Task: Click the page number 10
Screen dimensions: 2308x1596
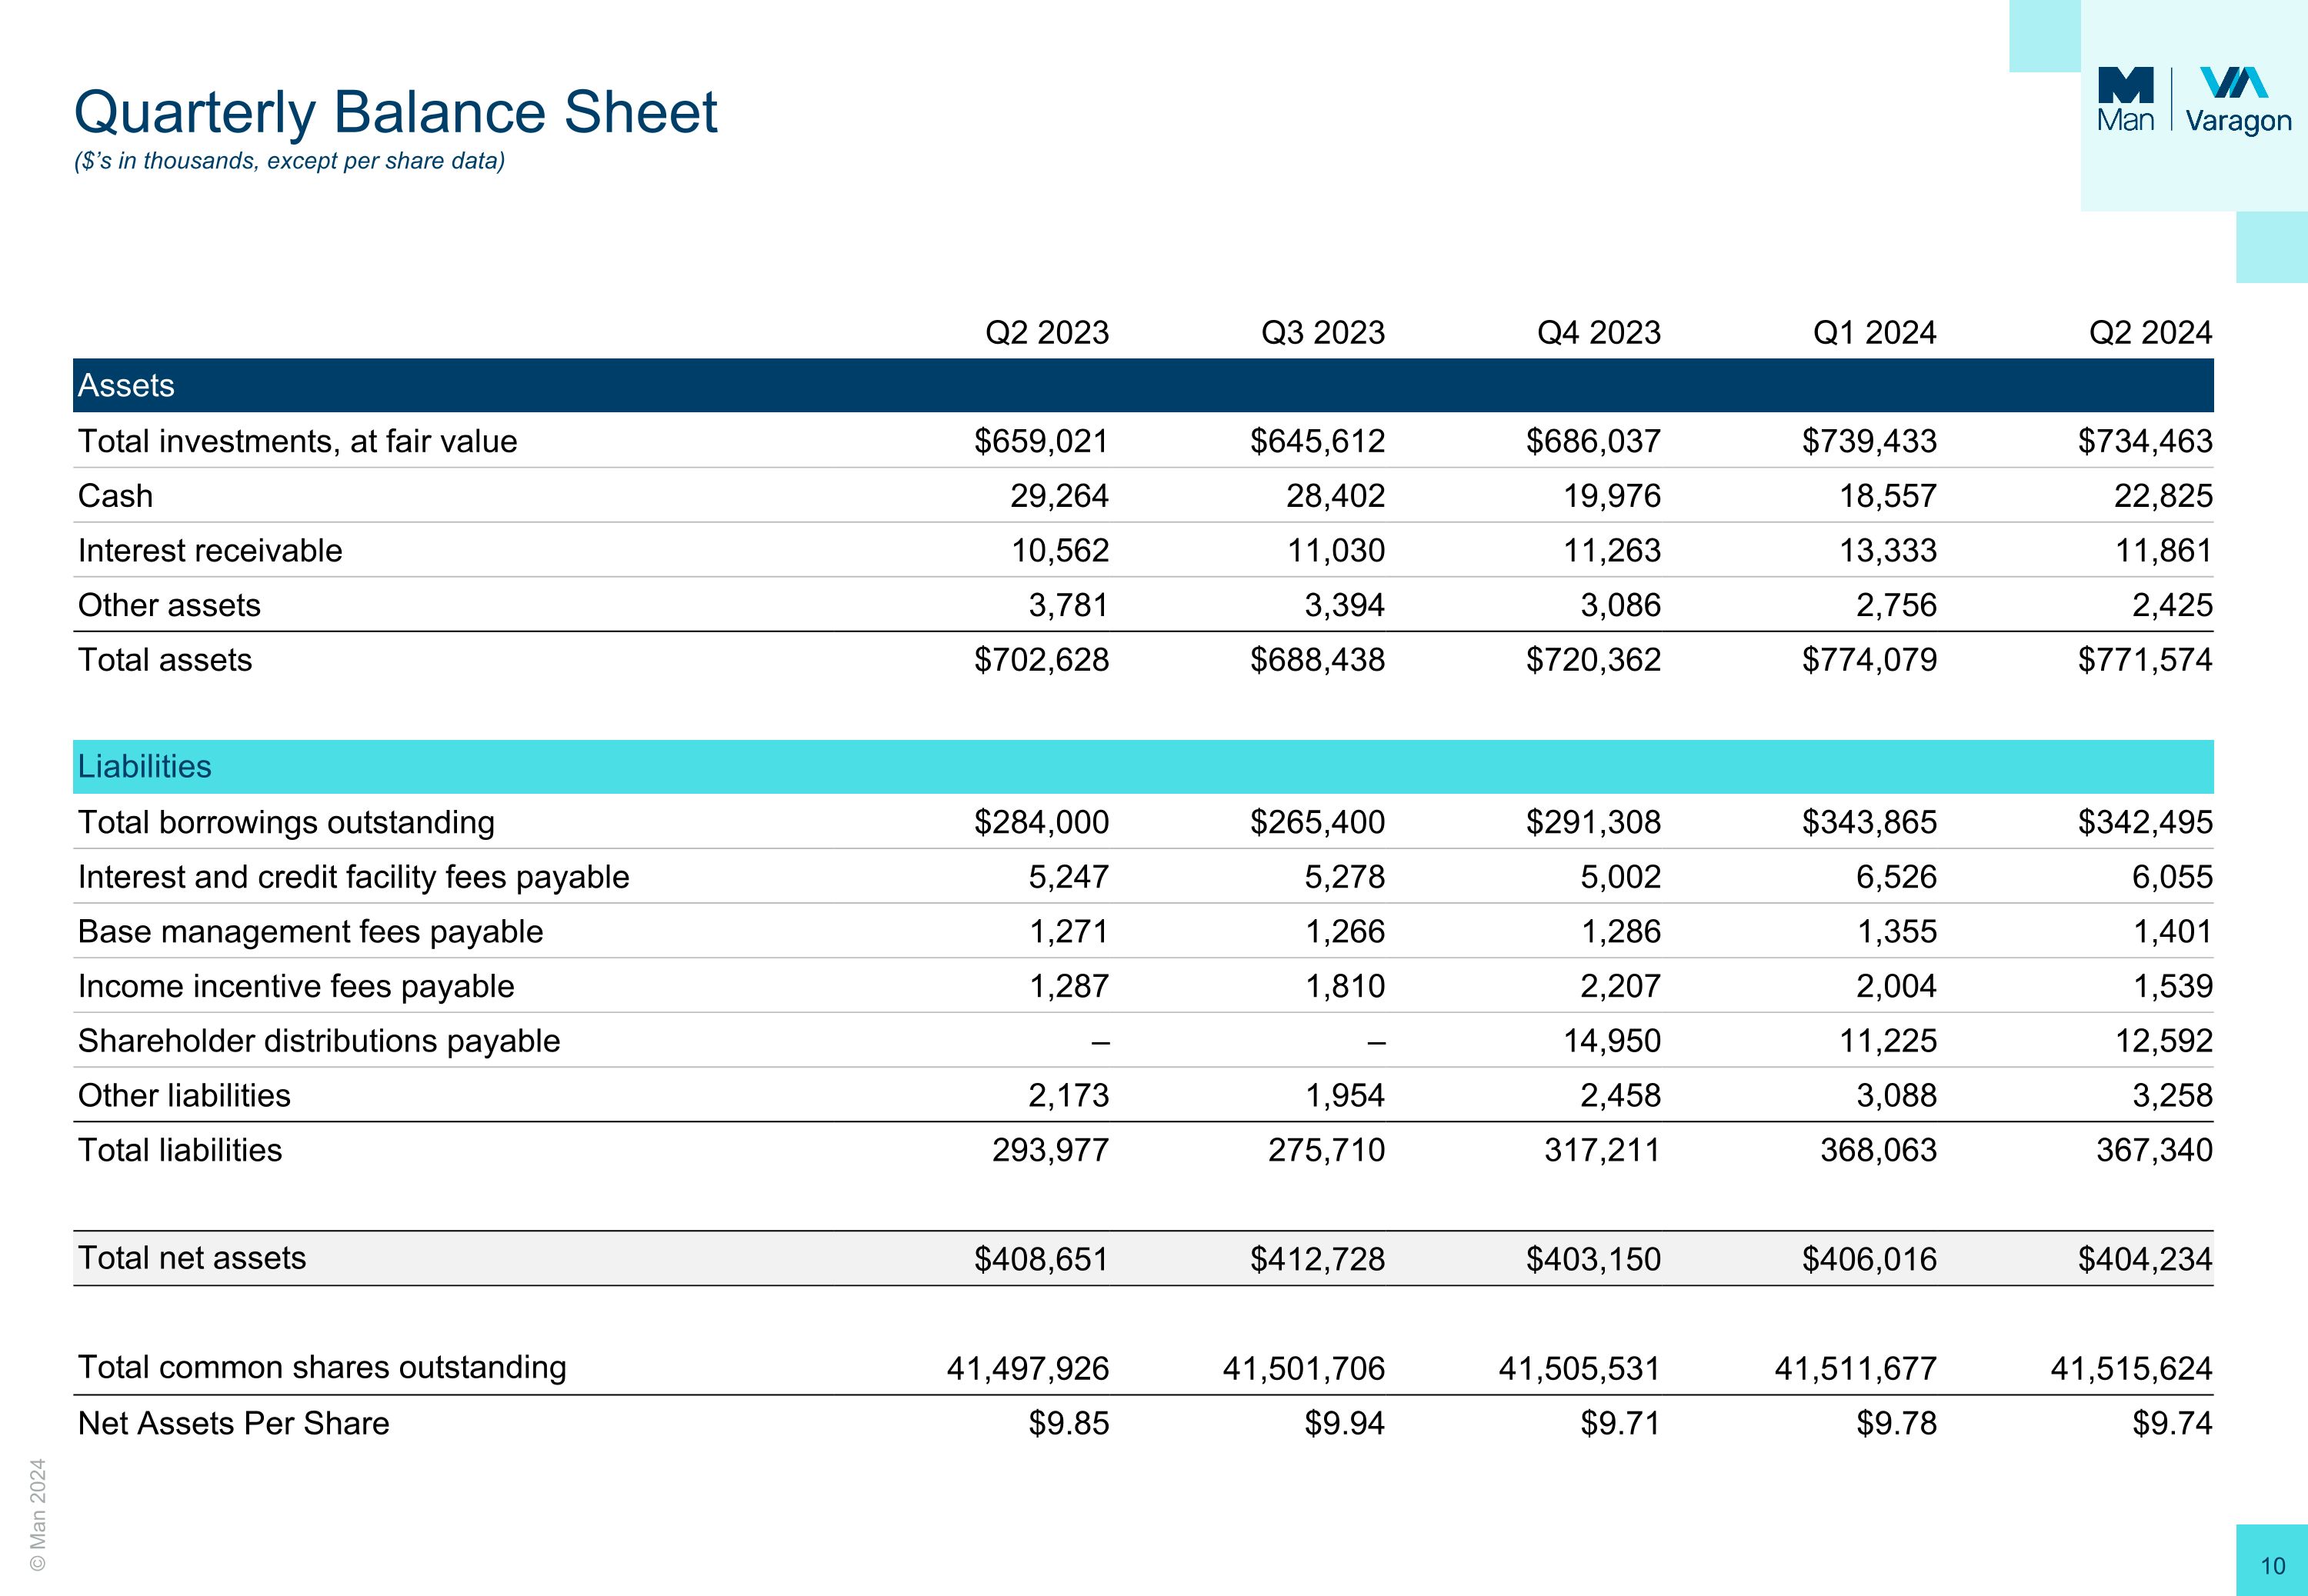Action: coord(2273,1566)
